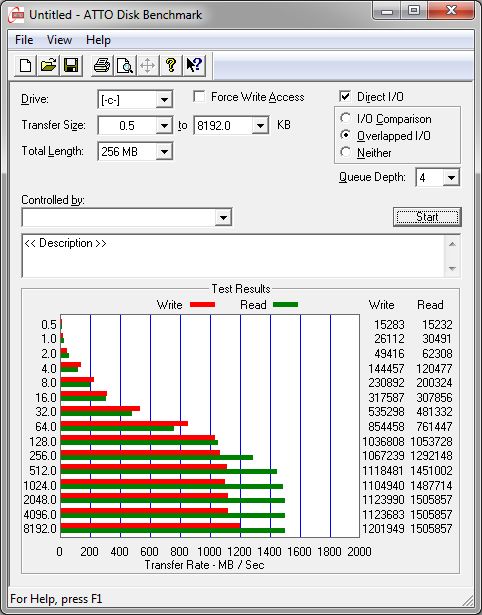The image size is (482, 615).
Task: Activate the context help arrow icon
Action: [x=194, y=65]
